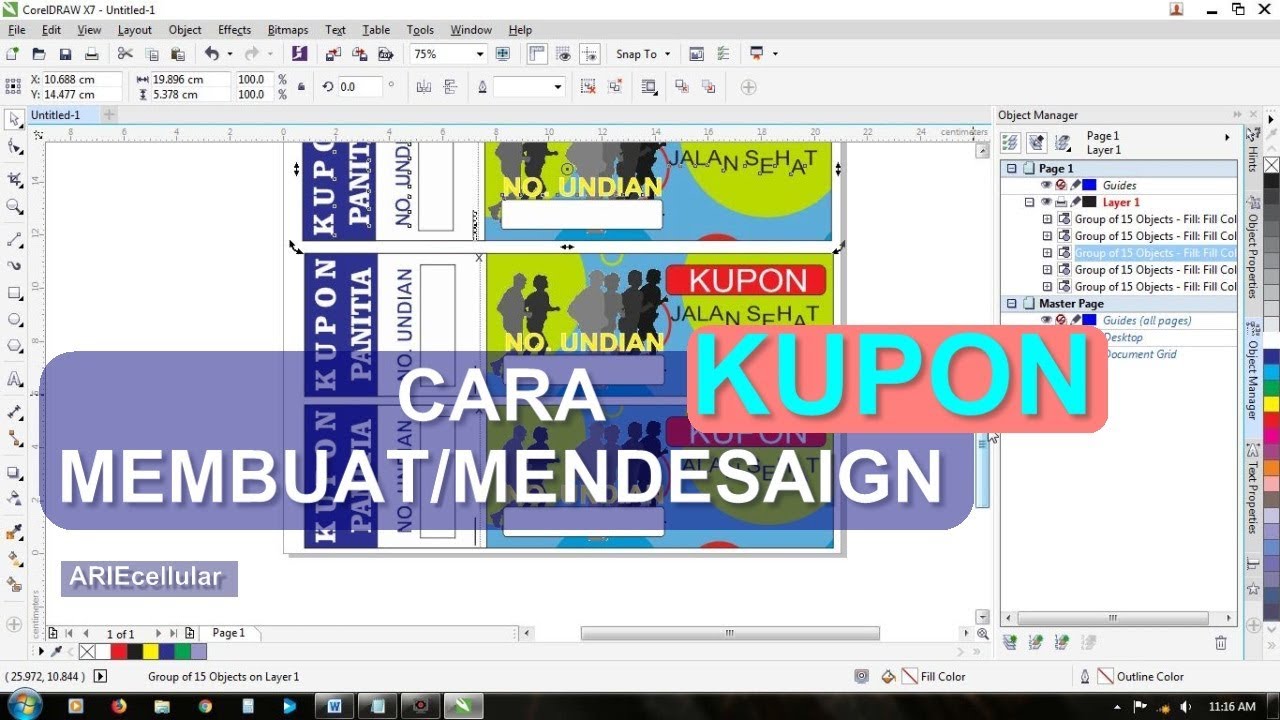Toggle the Lock Ratio padlock
1280x720 pixels.
point(301,87)
